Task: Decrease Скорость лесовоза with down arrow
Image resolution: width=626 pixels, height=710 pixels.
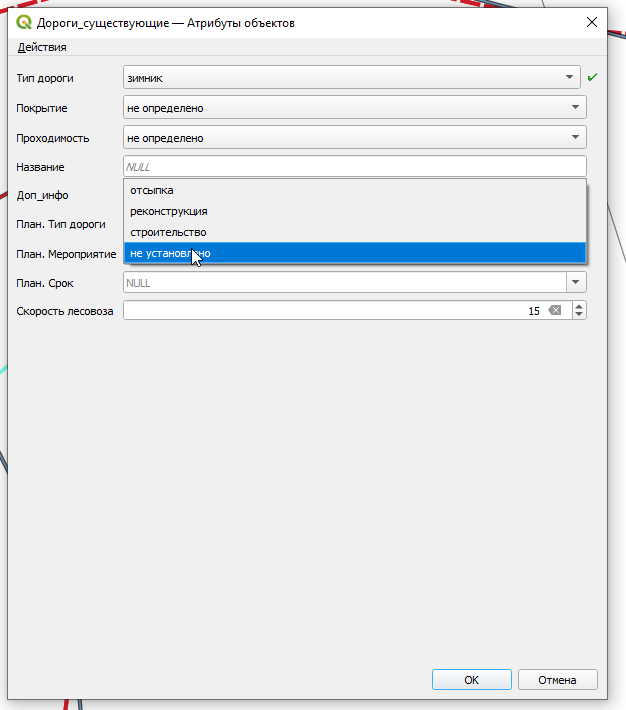Action: point(579,314)
